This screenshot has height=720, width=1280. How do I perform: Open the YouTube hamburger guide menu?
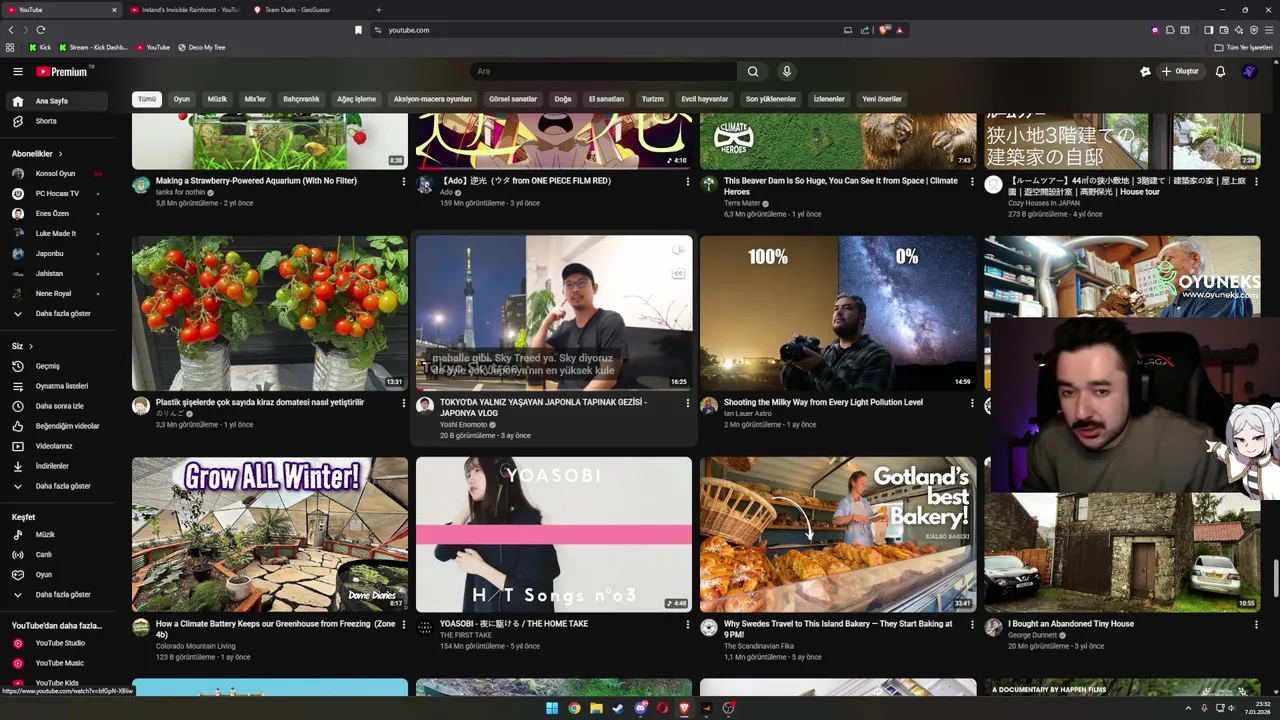point(17,71)
